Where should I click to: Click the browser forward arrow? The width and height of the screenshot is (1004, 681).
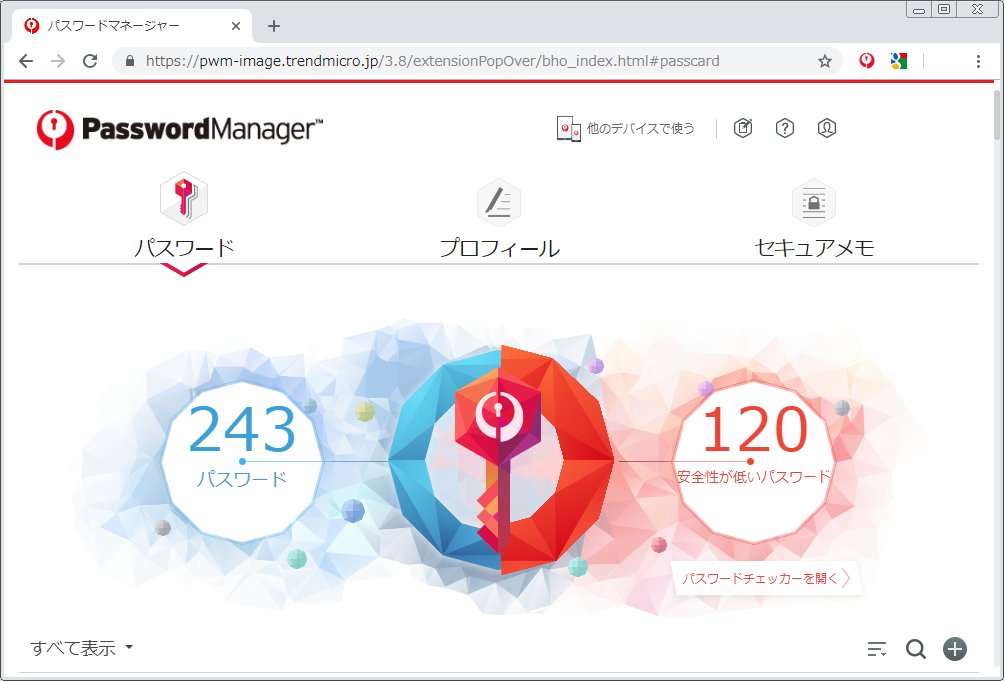pyautogui.click(x=58, y=61)
